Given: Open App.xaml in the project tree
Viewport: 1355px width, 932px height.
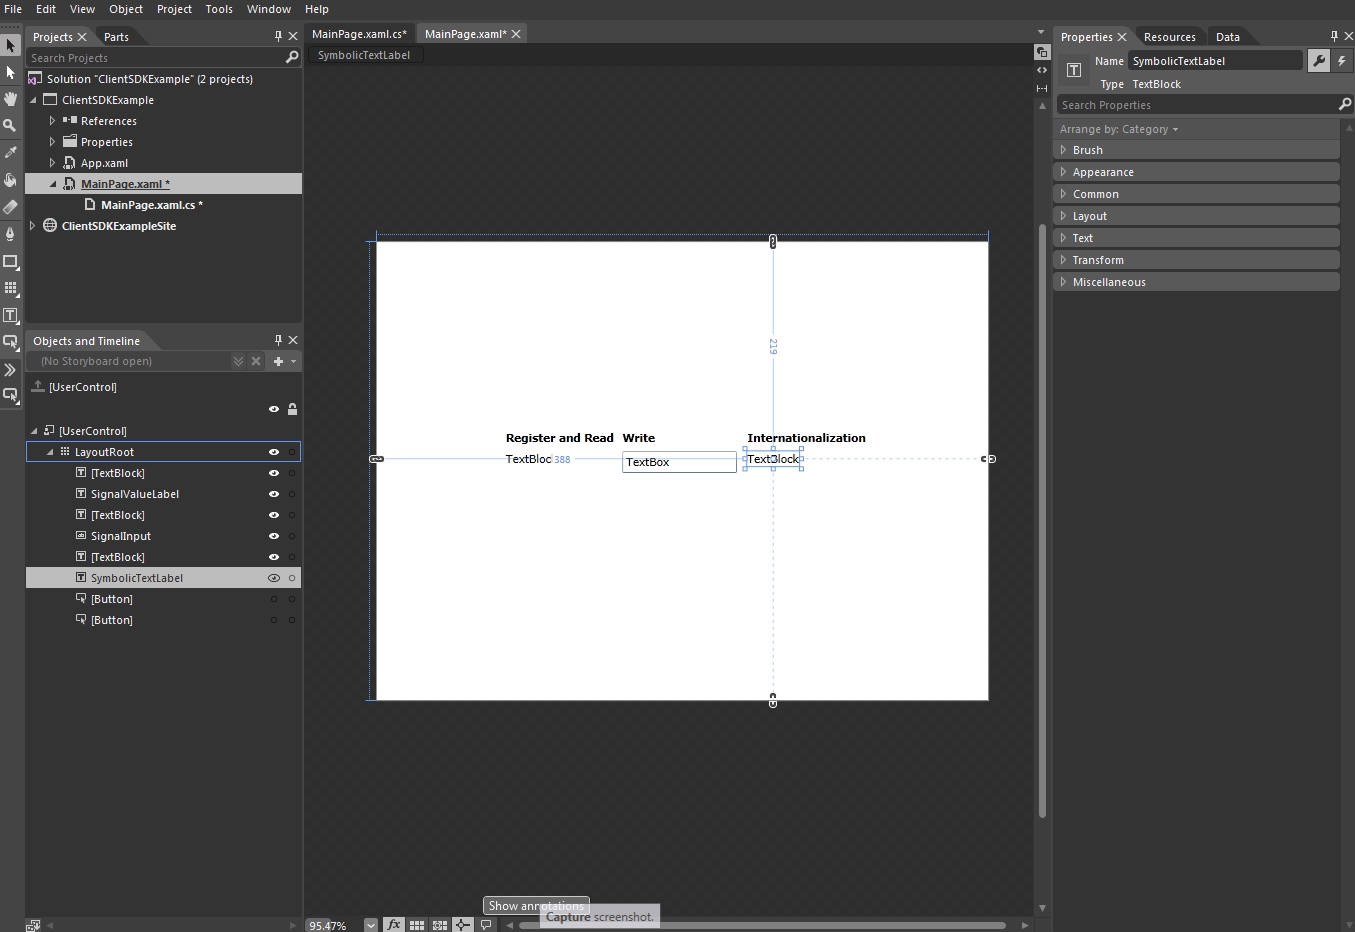Looking at the screenshot, I should coord(104,163).
